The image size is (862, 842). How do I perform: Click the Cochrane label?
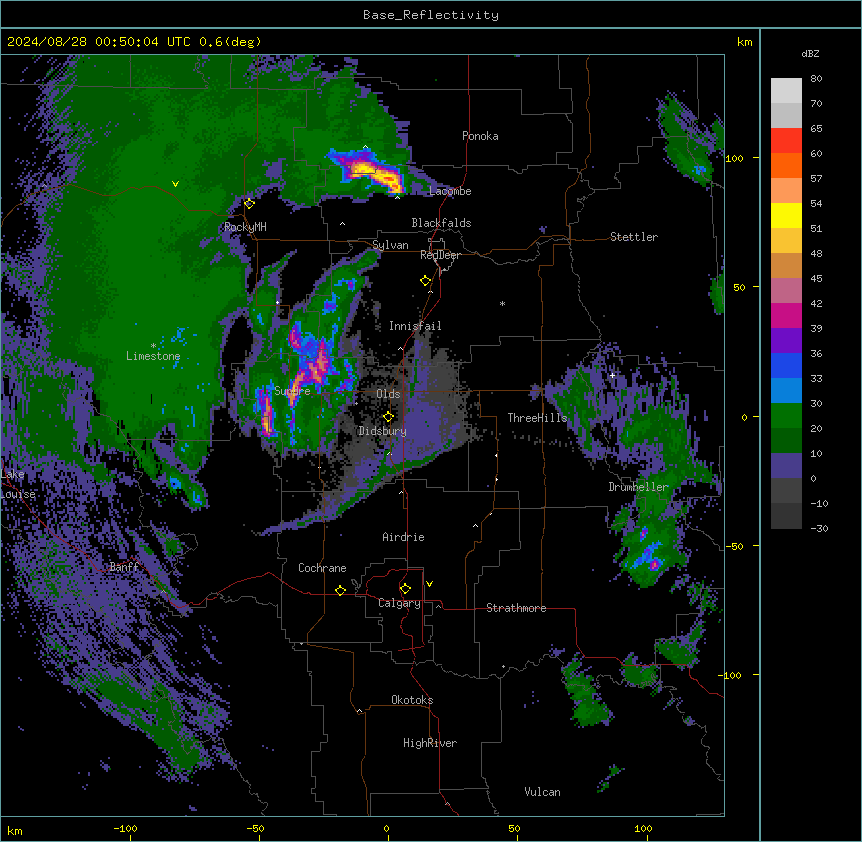(x=322, y=568)
